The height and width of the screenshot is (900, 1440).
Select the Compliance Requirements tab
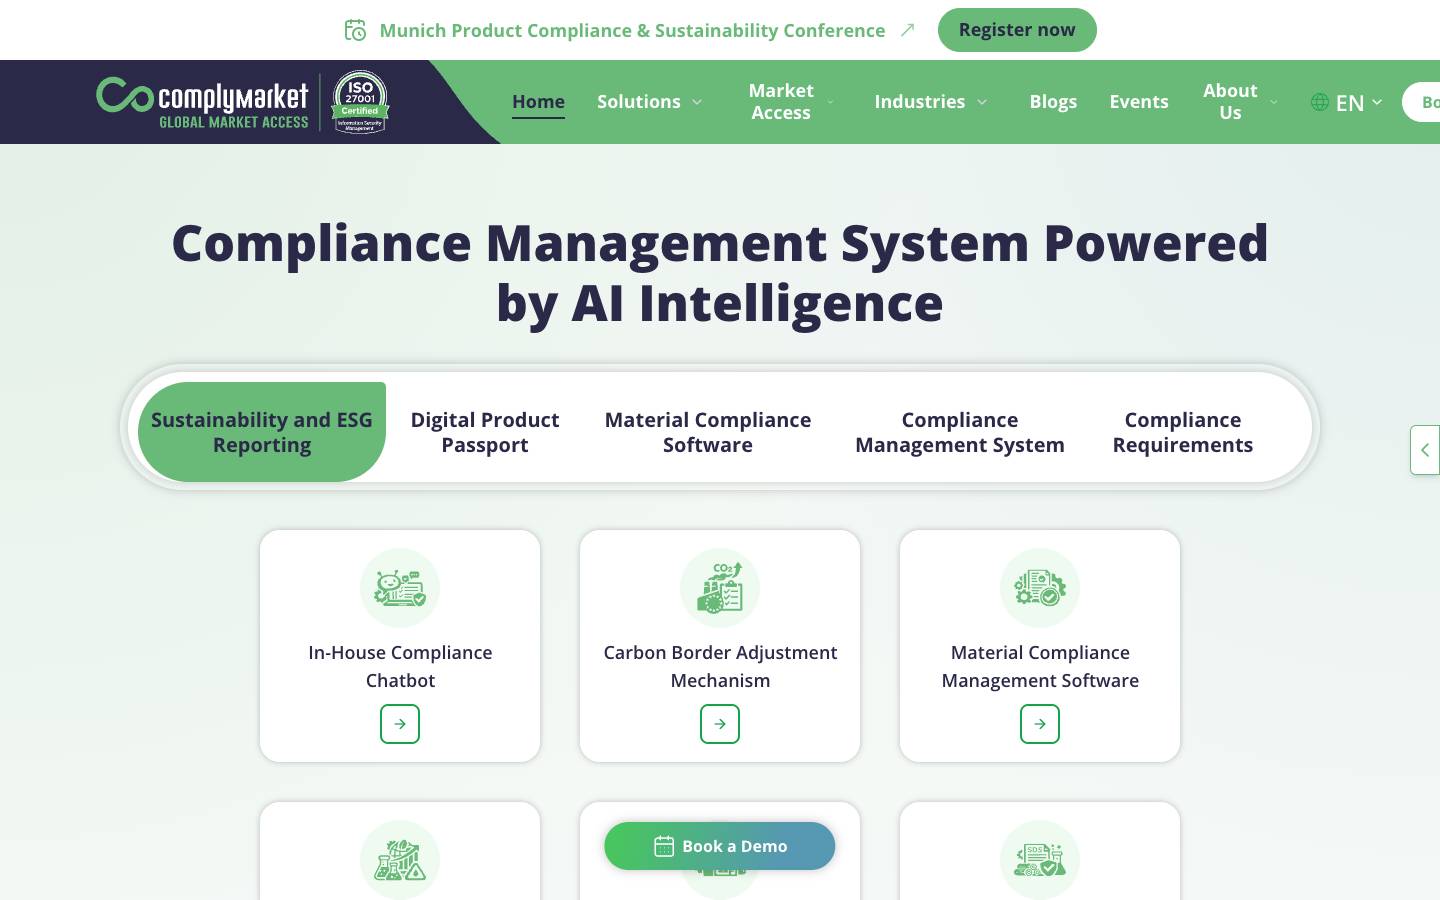pos(1183,432)
